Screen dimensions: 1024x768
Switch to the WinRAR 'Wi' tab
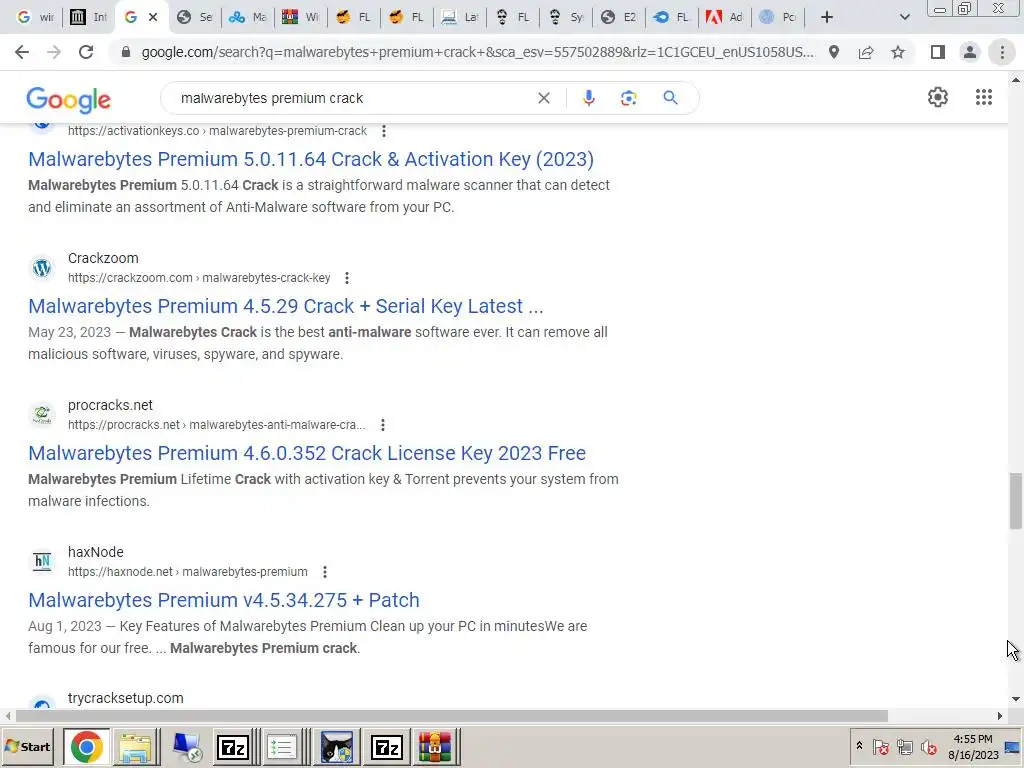pos(301,17)
